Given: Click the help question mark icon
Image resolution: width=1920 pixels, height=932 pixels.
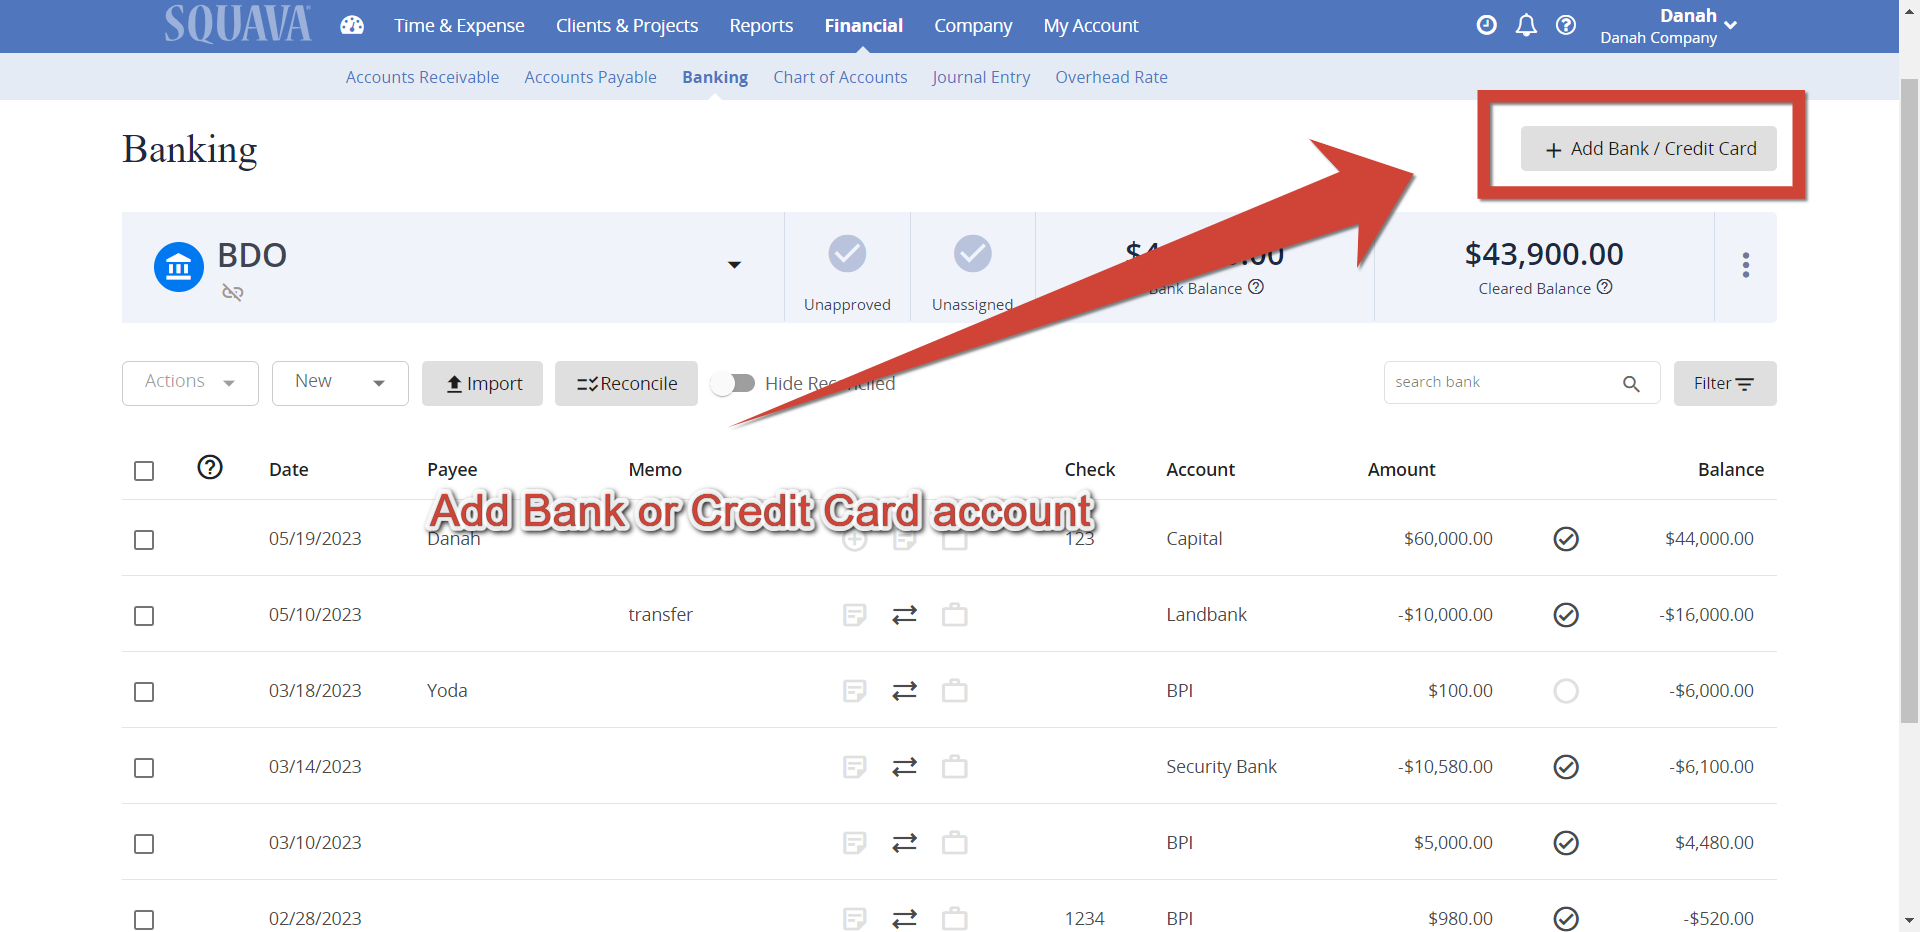Looking at the screenshot, I should point(1566,25).
